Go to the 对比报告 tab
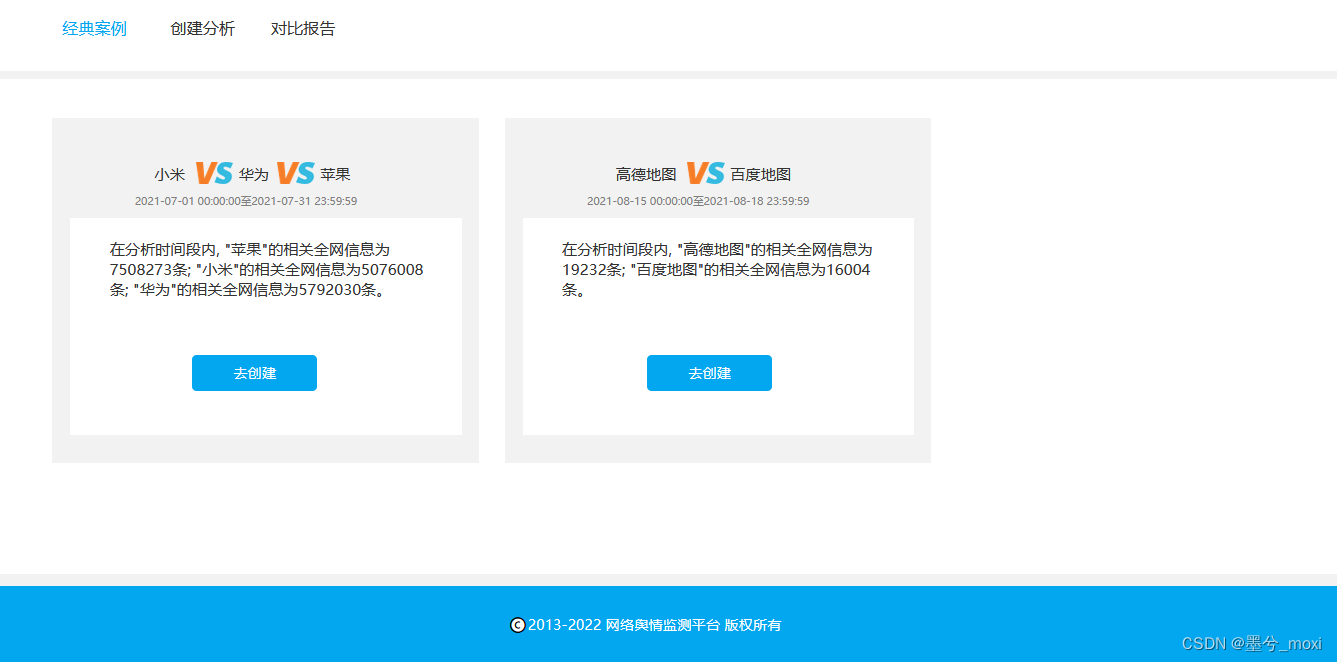This screenshot has width=1337, height=662. [x=303, y=29]
